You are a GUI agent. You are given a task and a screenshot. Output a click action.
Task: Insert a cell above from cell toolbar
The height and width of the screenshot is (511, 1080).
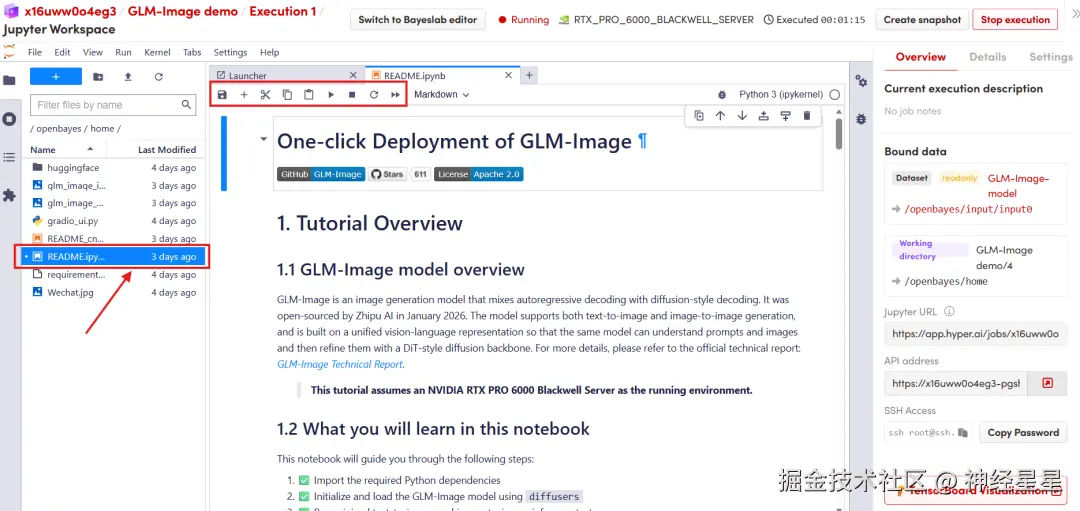763,116
